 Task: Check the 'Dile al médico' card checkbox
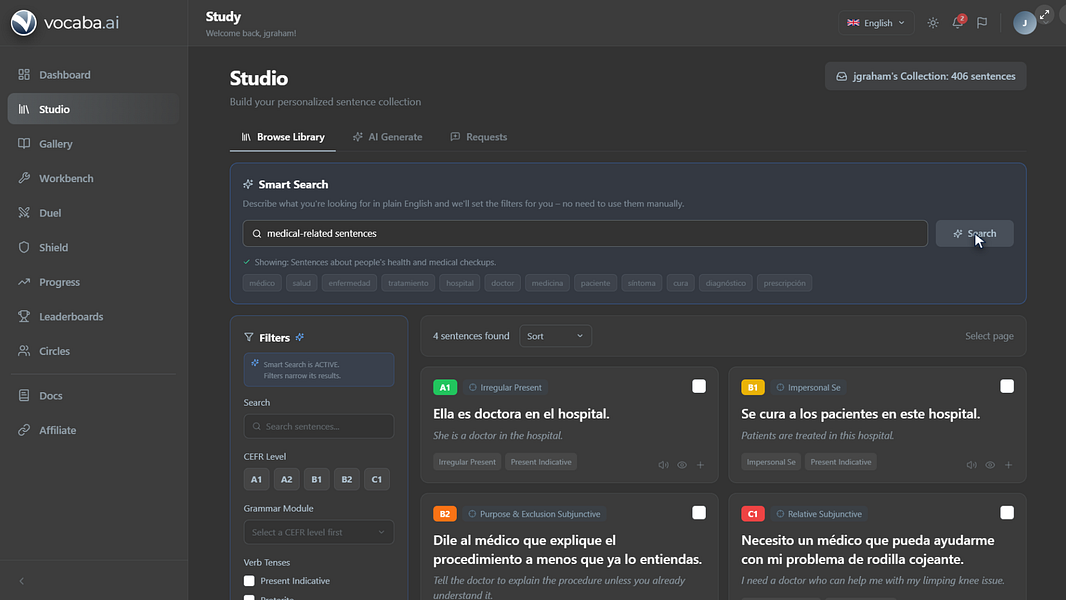pyautogui.click(x=699, y=513)
